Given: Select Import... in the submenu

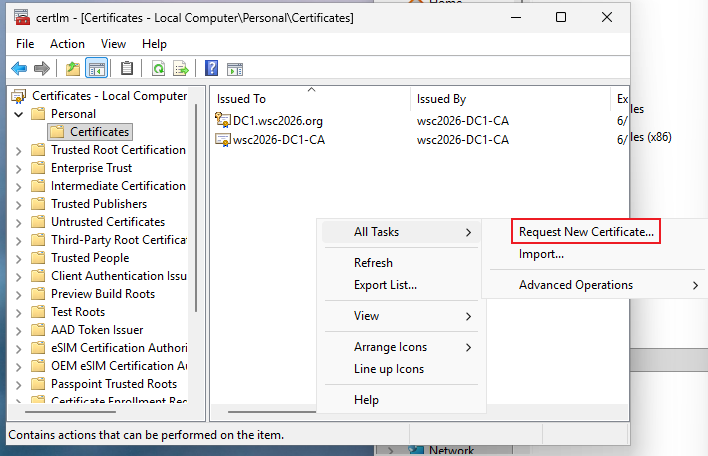Looking at the screenshot, I should (541, 254).
